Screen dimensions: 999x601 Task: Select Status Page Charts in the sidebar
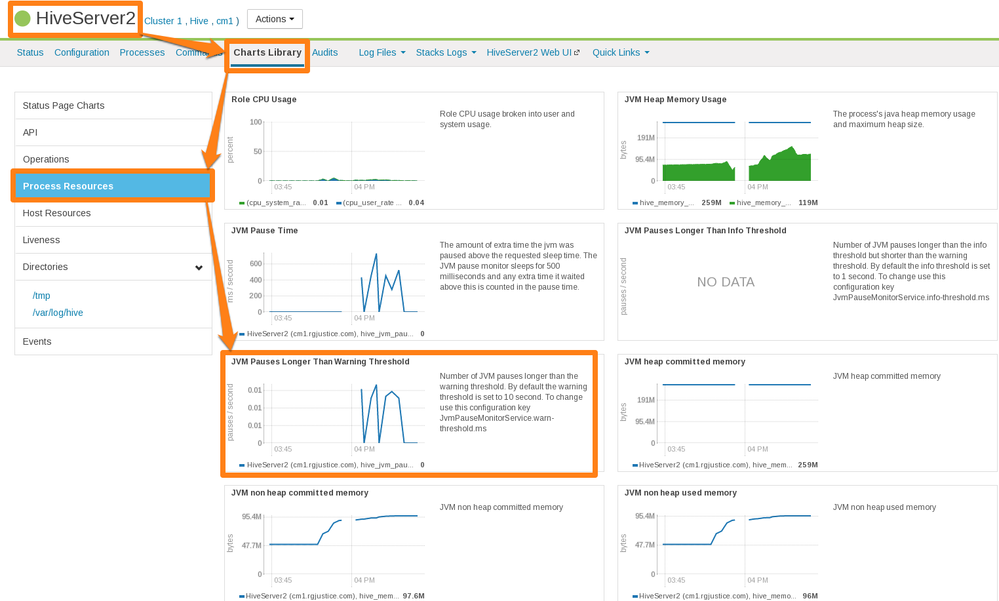pyautogui.click(x=113, y=106)
